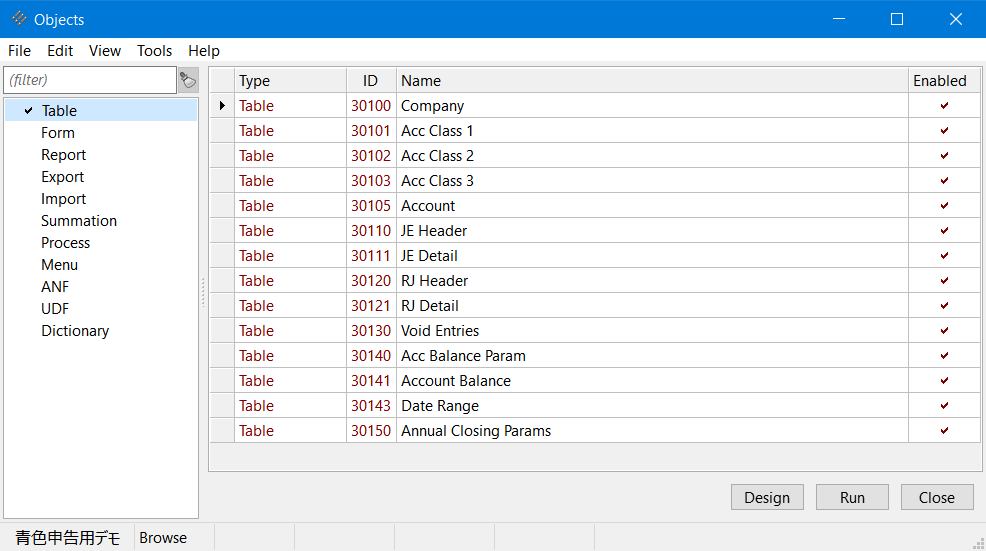
Task: Disable the Void Entries table checkbox
Action: click(944, 331)
